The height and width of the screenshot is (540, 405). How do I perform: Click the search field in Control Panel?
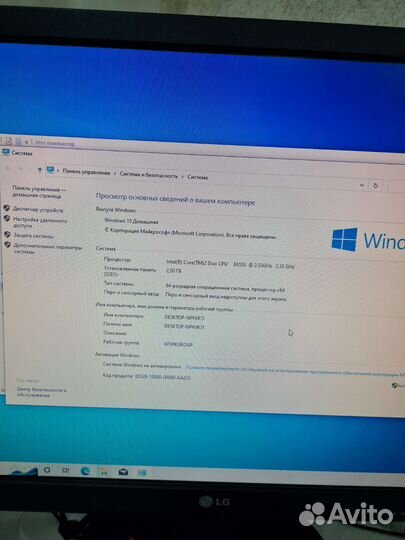[x=396, y=187]
